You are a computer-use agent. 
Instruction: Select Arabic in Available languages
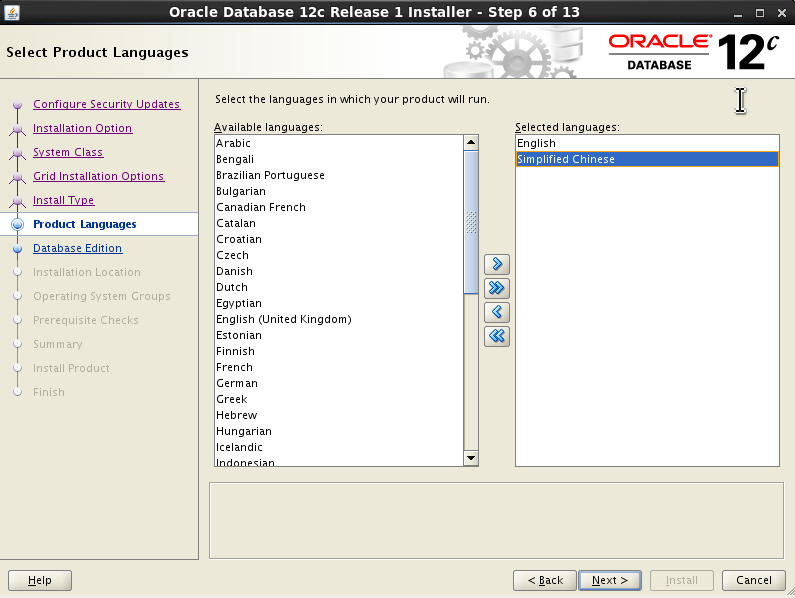point(339,143)
